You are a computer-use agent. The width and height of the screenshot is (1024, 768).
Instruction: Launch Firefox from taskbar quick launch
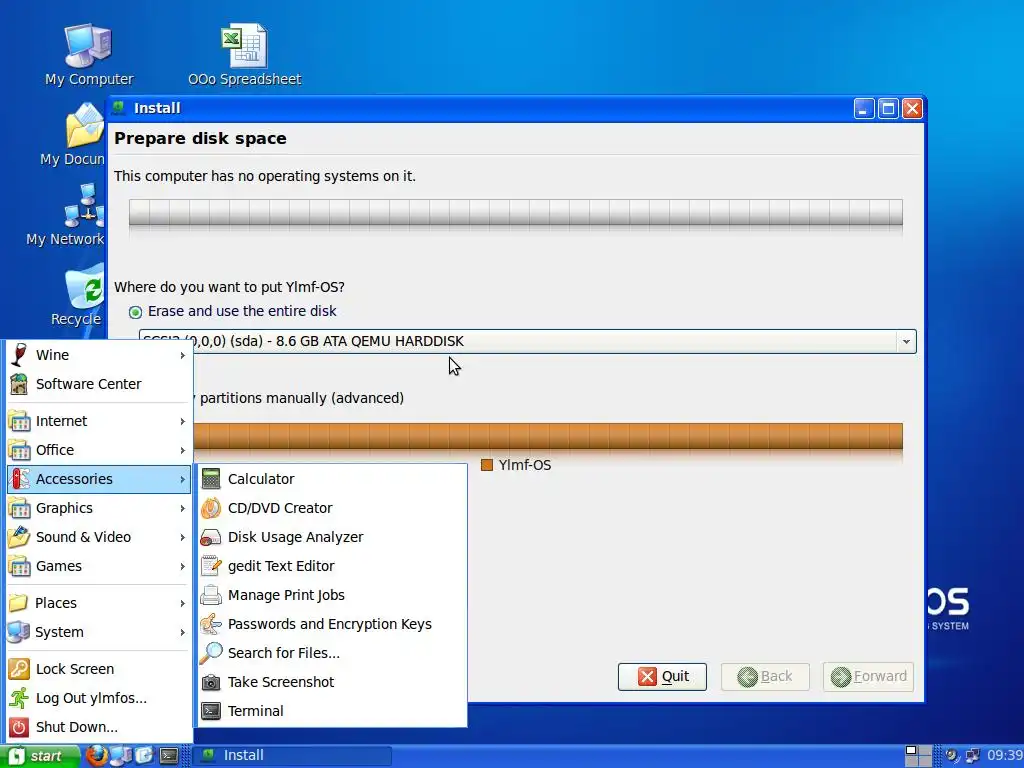97,756
